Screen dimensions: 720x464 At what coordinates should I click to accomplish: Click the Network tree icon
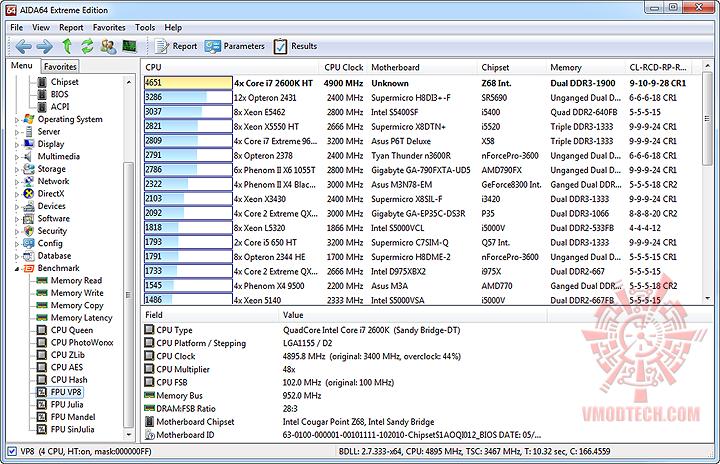28,181
